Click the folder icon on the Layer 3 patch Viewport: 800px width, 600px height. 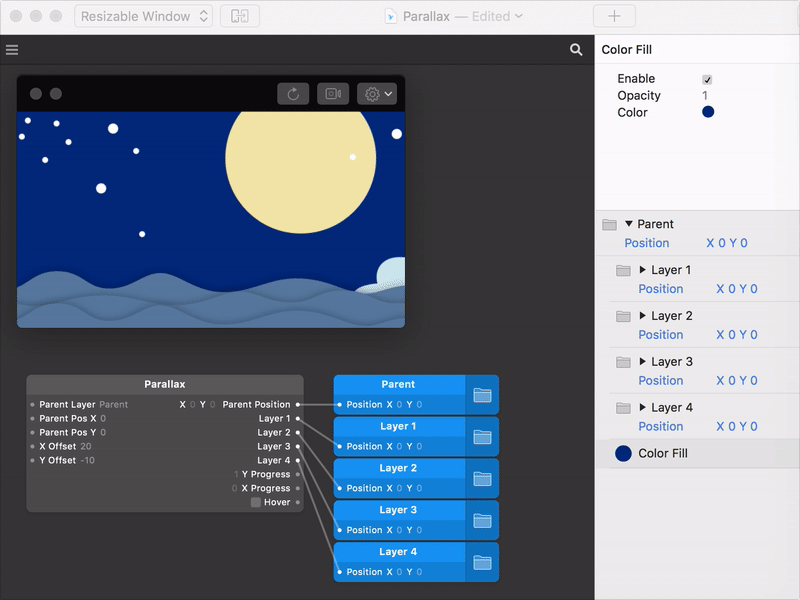(x=482, y=517)
